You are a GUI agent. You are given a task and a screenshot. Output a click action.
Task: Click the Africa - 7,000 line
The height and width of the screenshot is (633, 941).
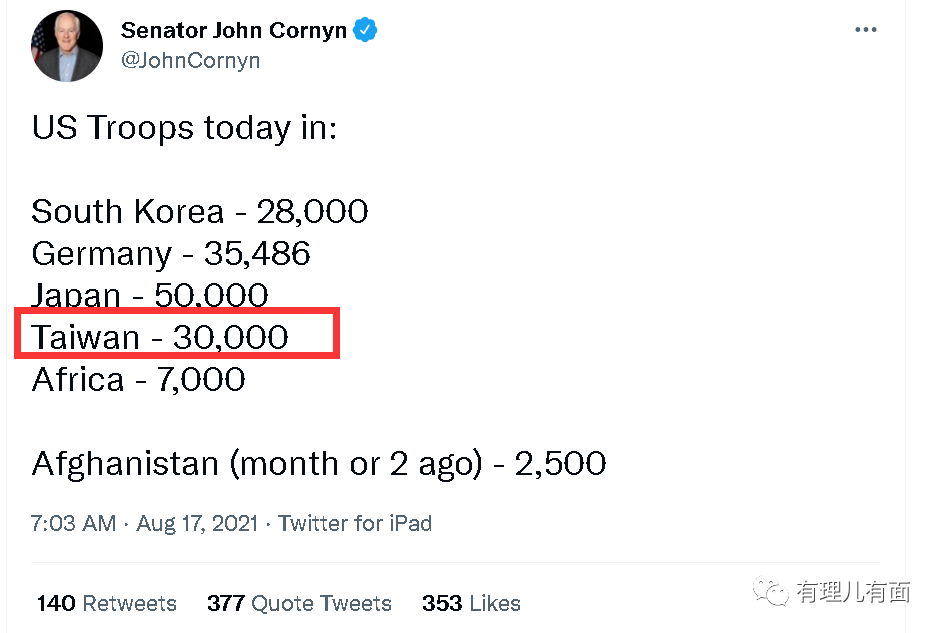(x=138, y=379)
